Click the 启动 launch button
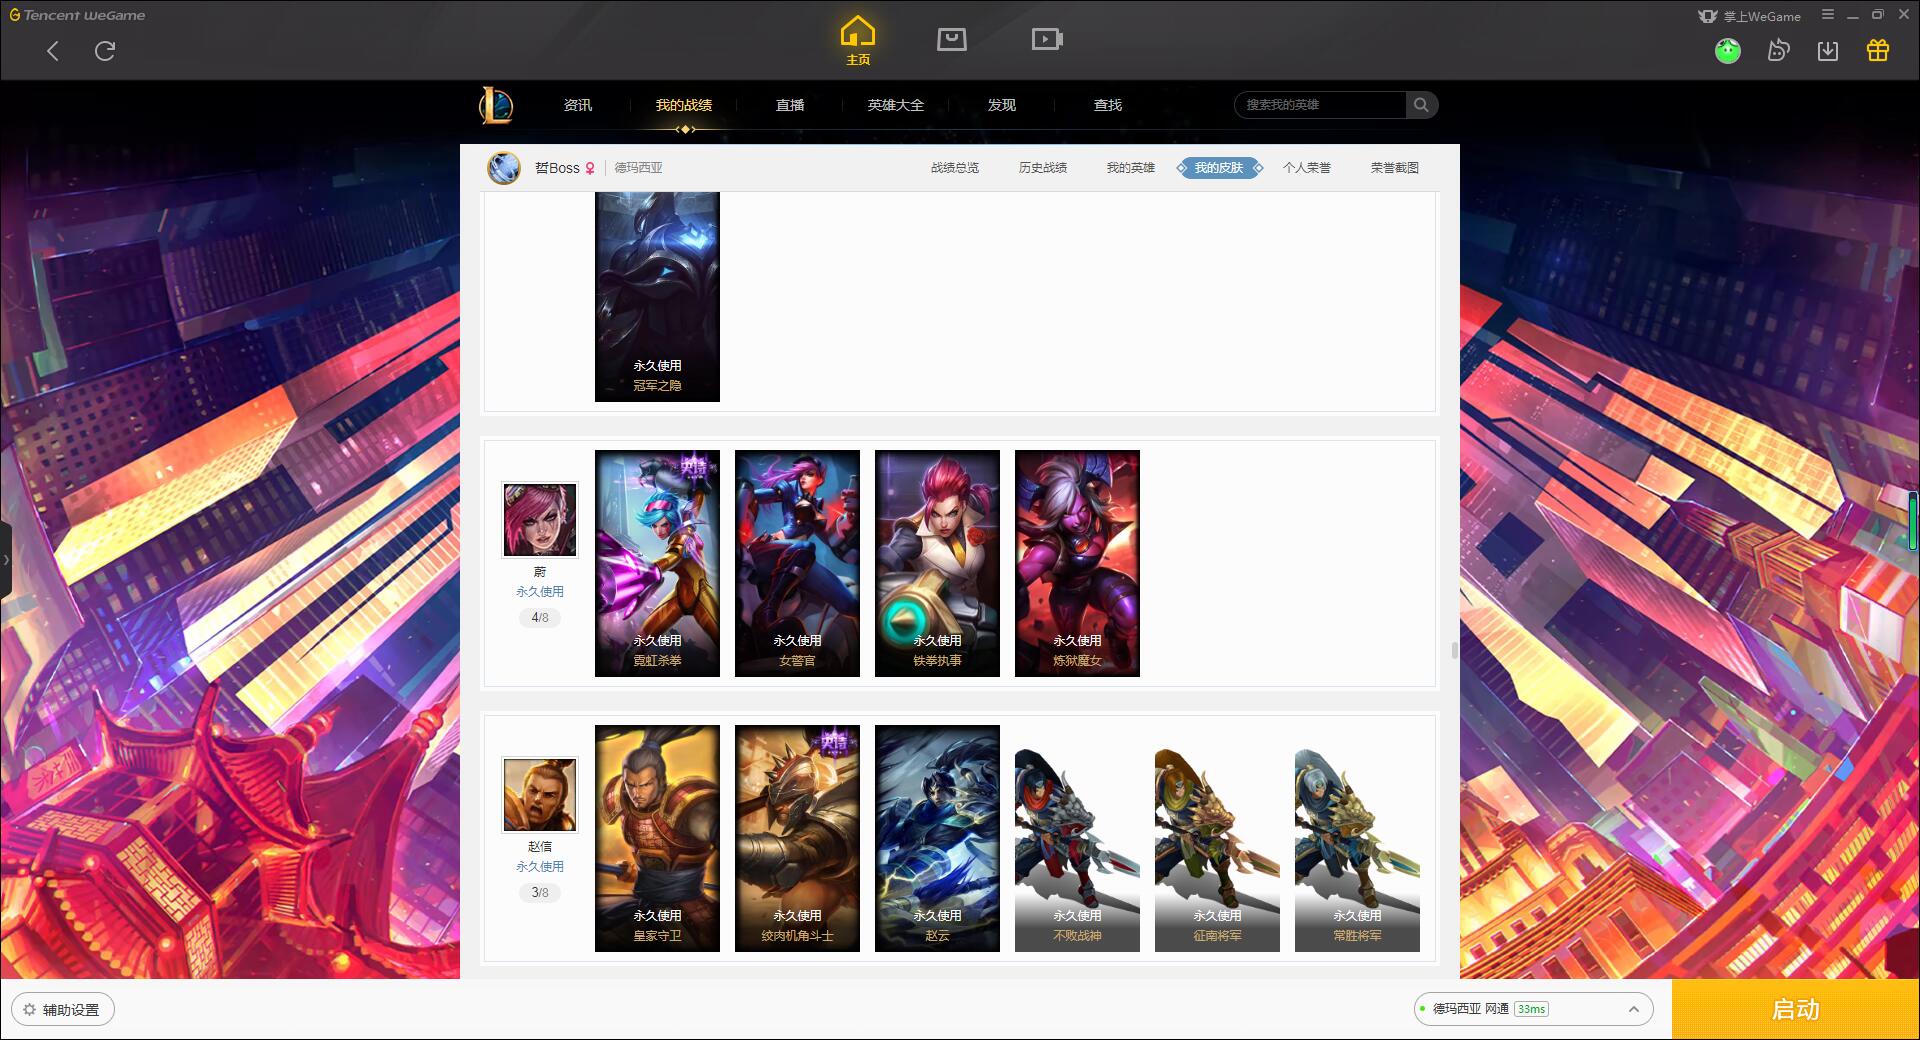This screenshot has width=1920, height=1040. click(1795, 1009)
